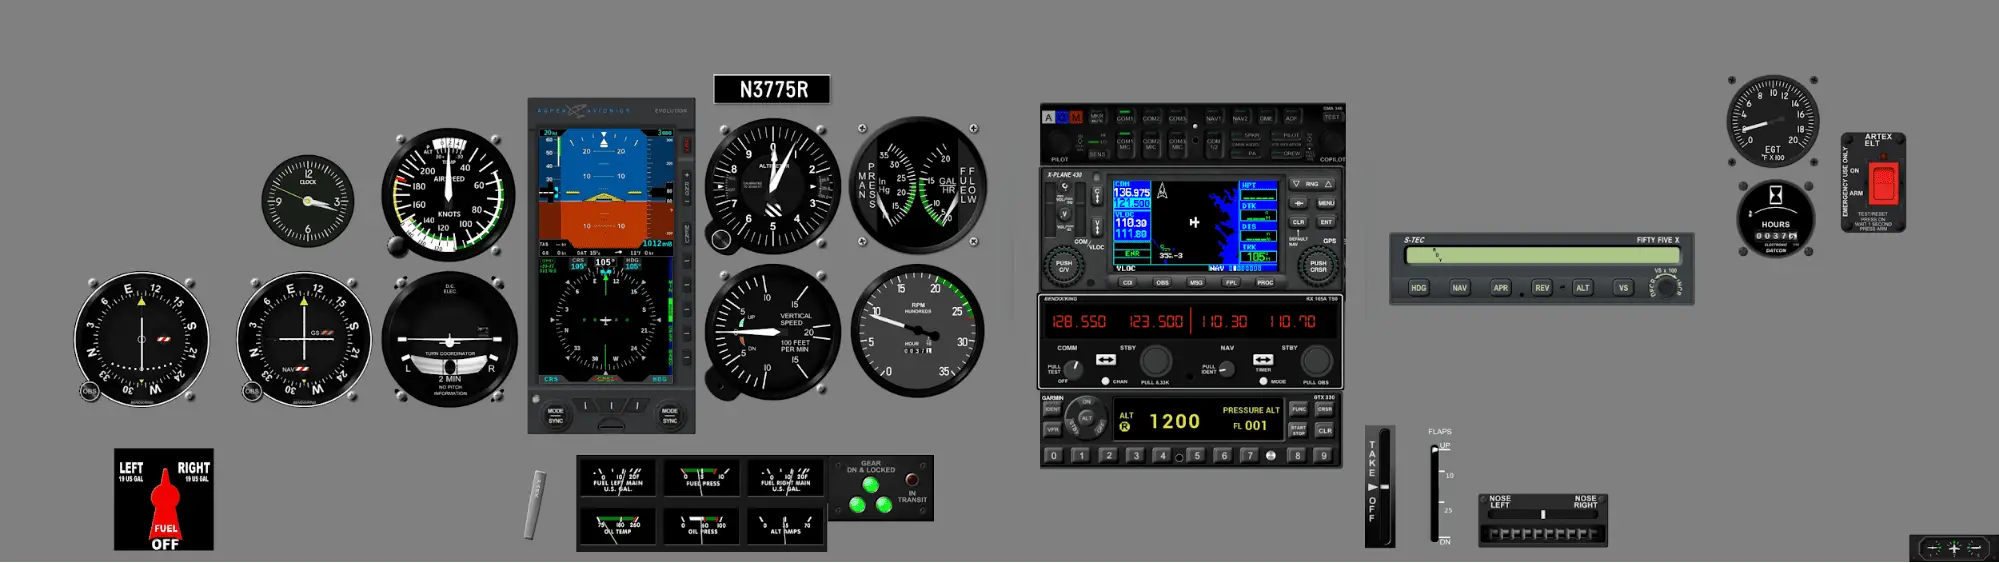
Task: Adjust the rudder trim NOSE LEFT/RIGHT slider
Action: coord(1543,515)
